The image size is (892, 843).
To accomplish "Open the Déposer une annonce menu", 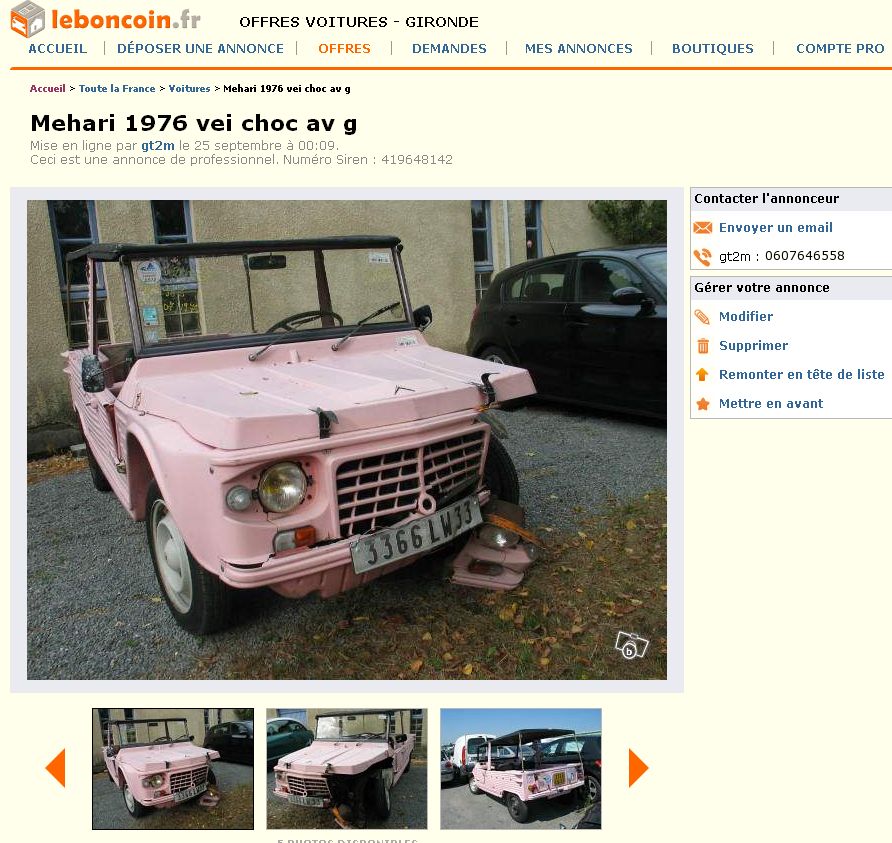I will (x=200, y=49).
